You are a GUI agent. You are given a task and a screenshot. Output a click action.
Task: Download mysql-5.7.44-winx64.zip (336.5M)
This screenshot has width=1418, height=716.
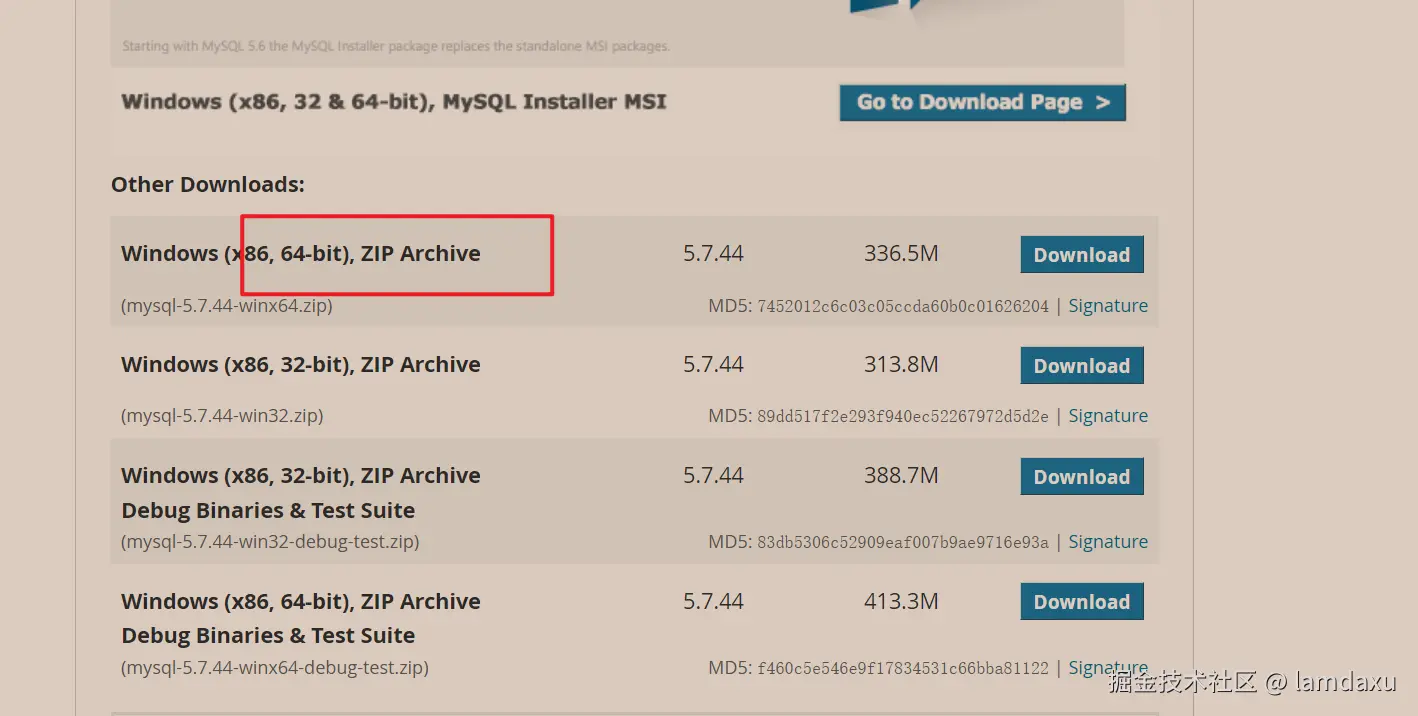coord(1082,255)
